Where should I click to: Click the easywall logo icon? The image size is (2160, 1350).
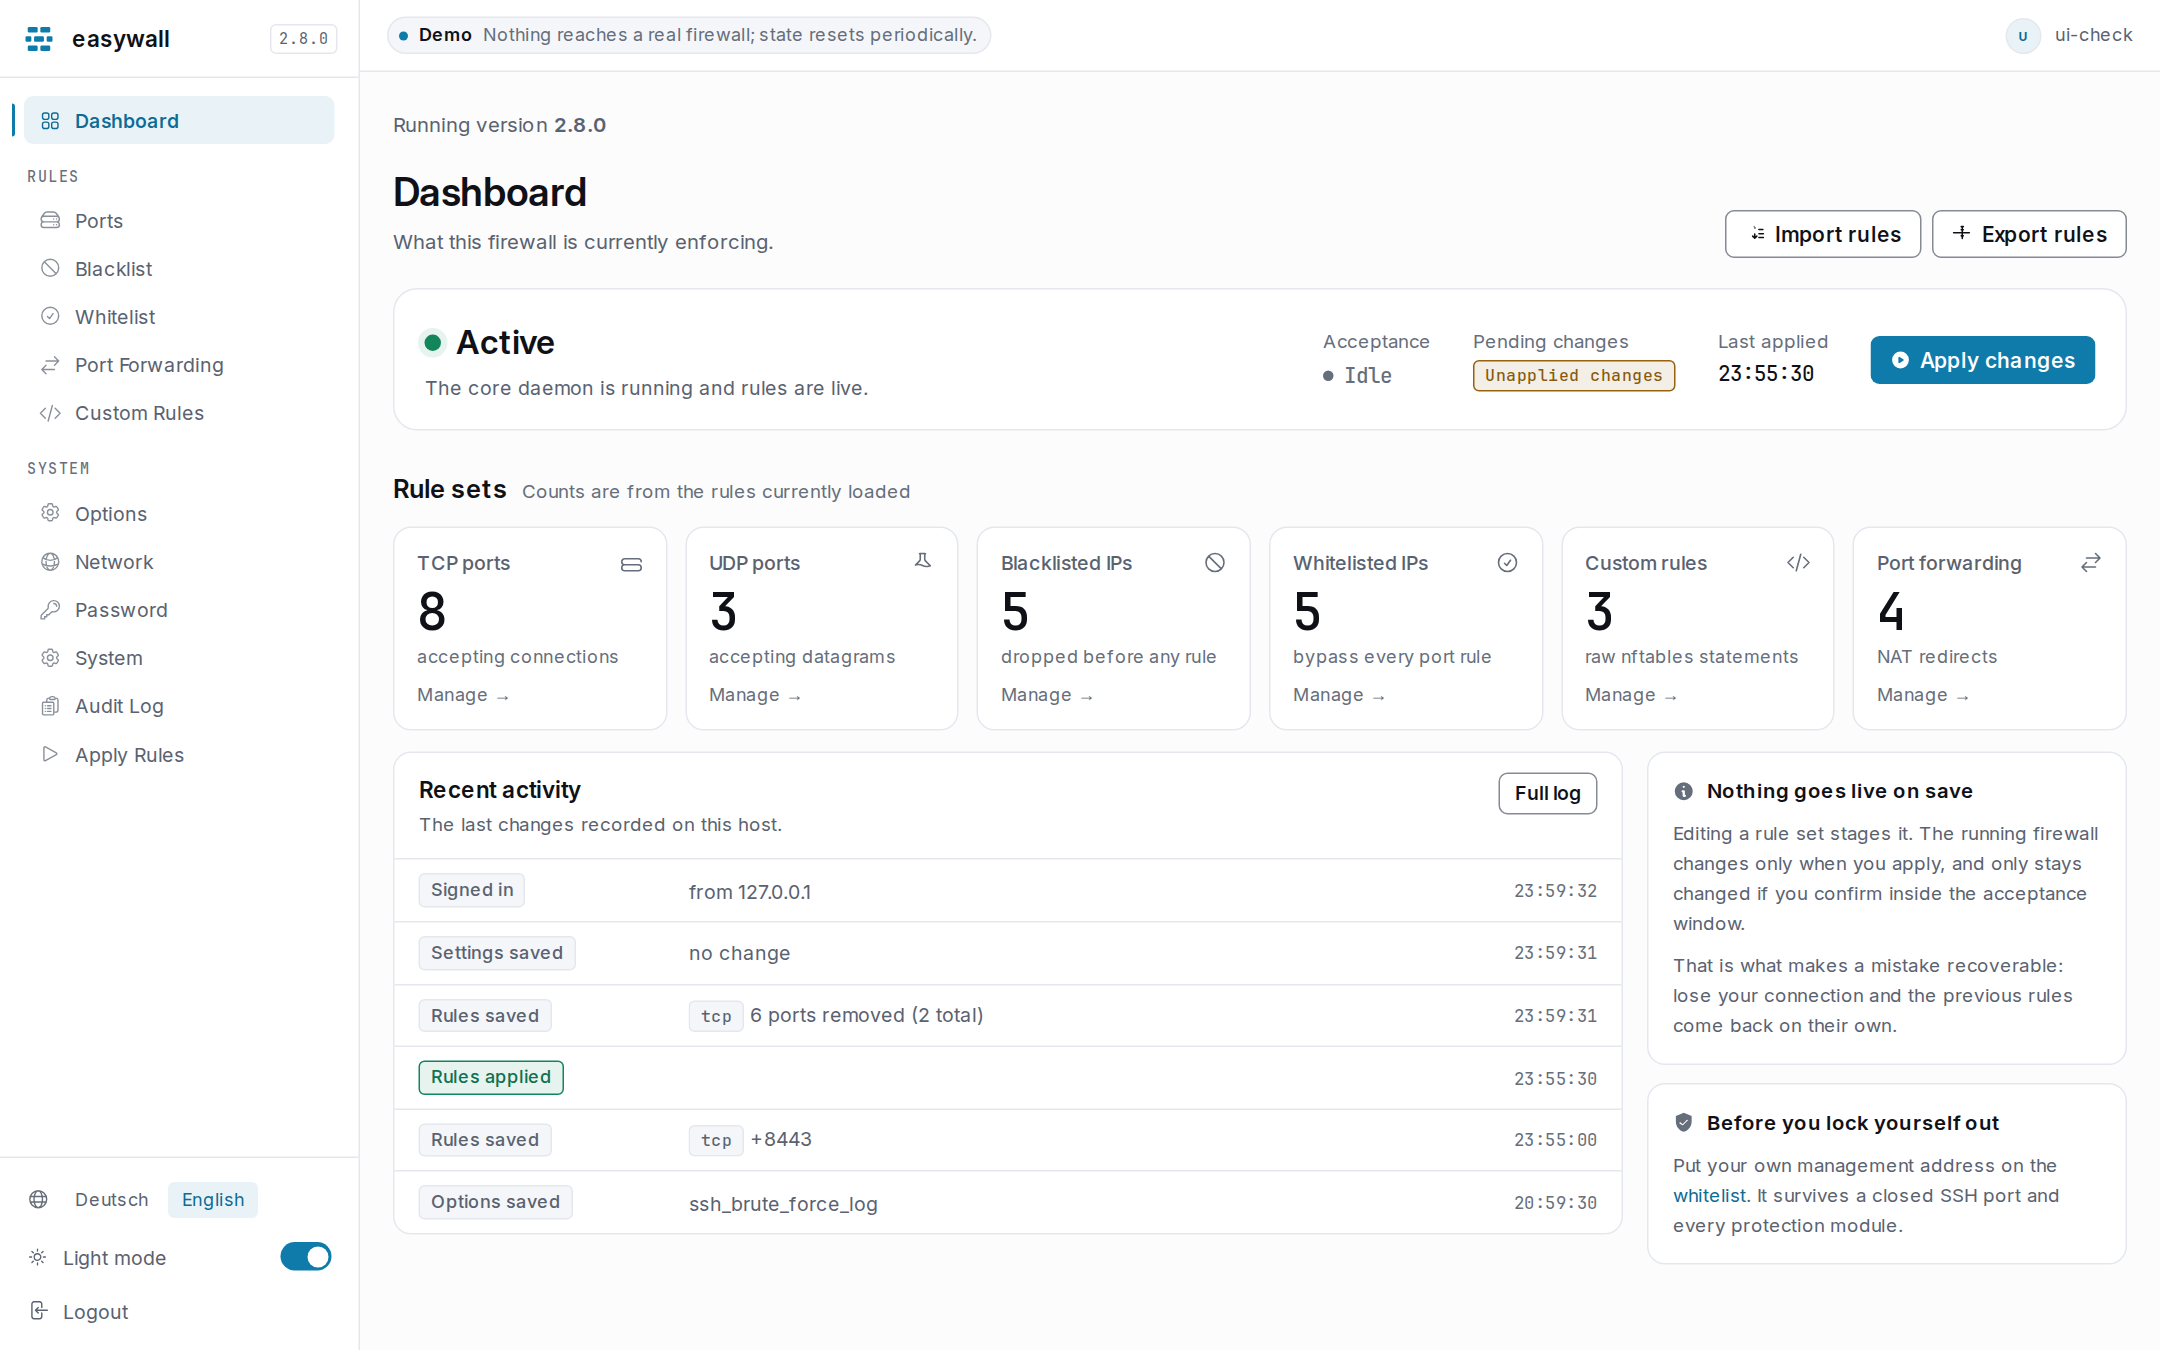click(39, 39)
